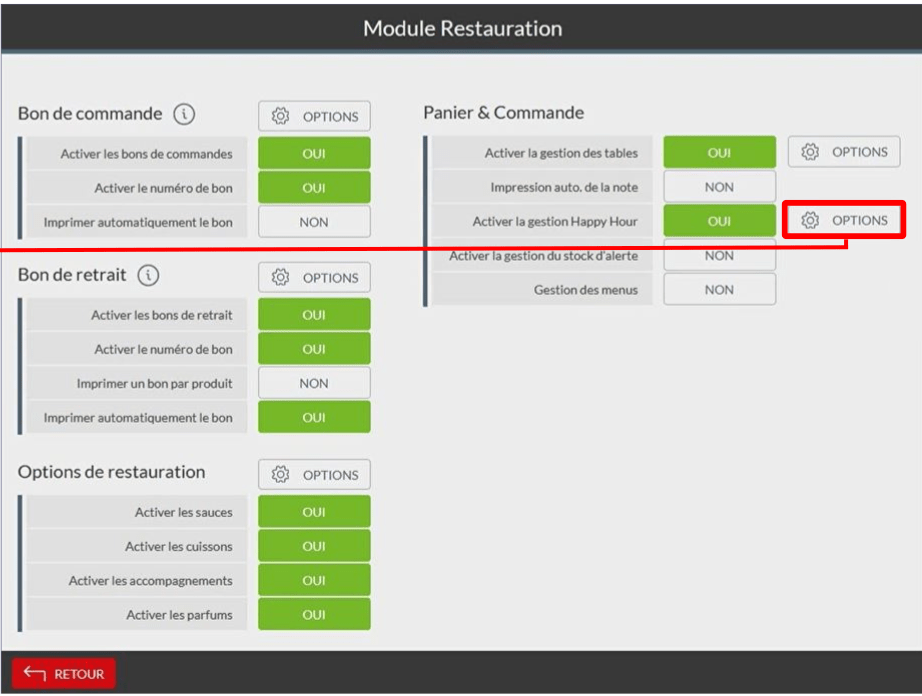Toggle Activer le numéro de bon under Bon de retrait

coord(314,349)
